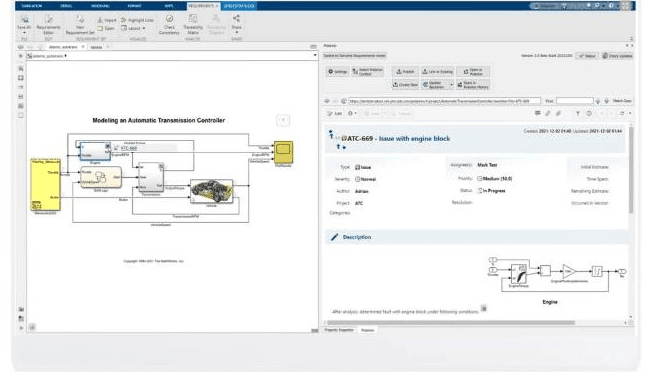Click Open in Polarion History button

coord(473,85)
